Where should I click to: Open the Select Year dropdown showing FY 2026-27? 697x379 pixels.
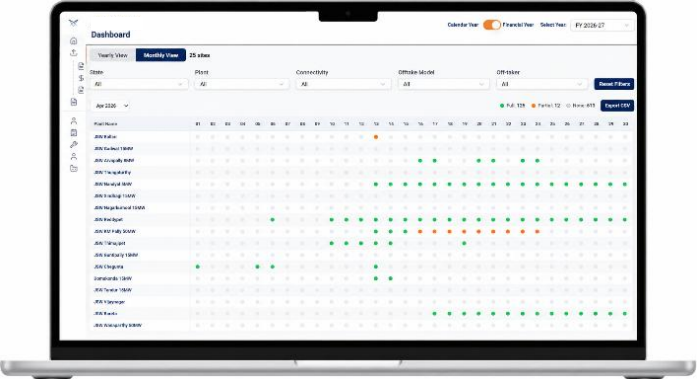tap(602, 25)
